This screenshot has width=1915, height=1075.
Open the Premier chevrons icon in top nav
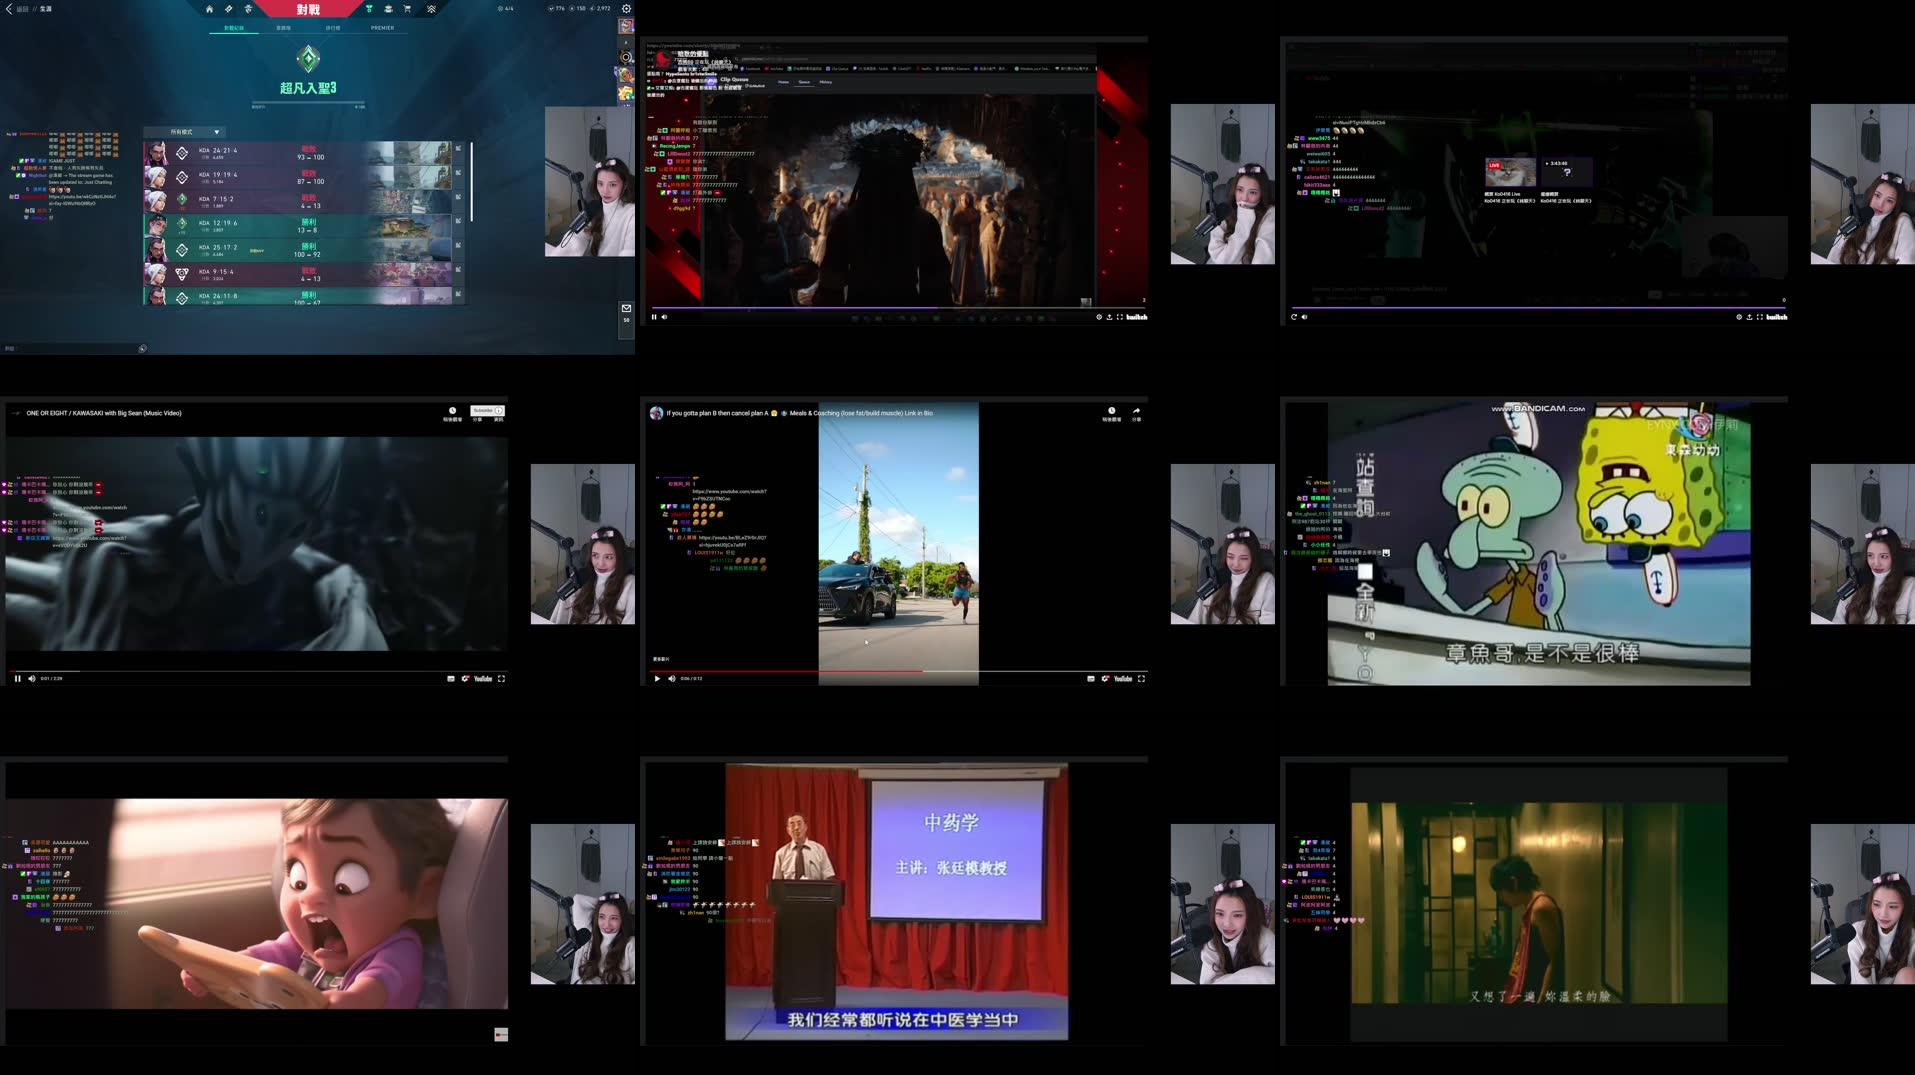coord(431,9)
